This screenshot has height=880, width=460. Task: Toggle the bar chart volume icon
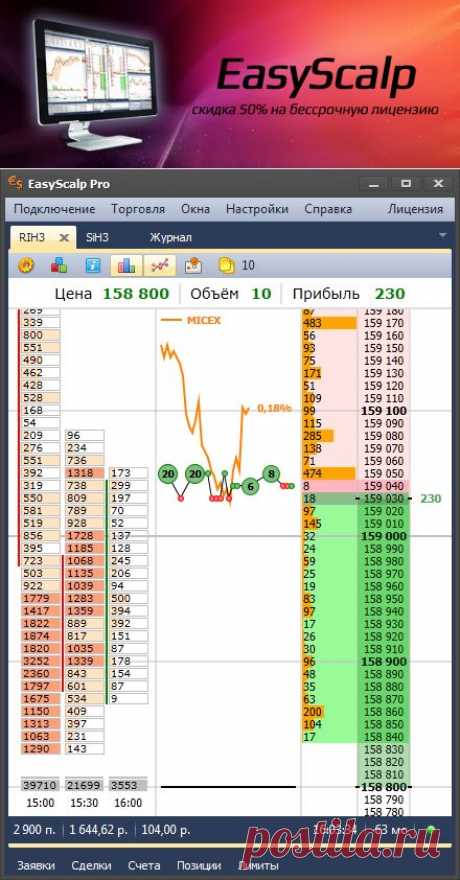coord(126,265)
